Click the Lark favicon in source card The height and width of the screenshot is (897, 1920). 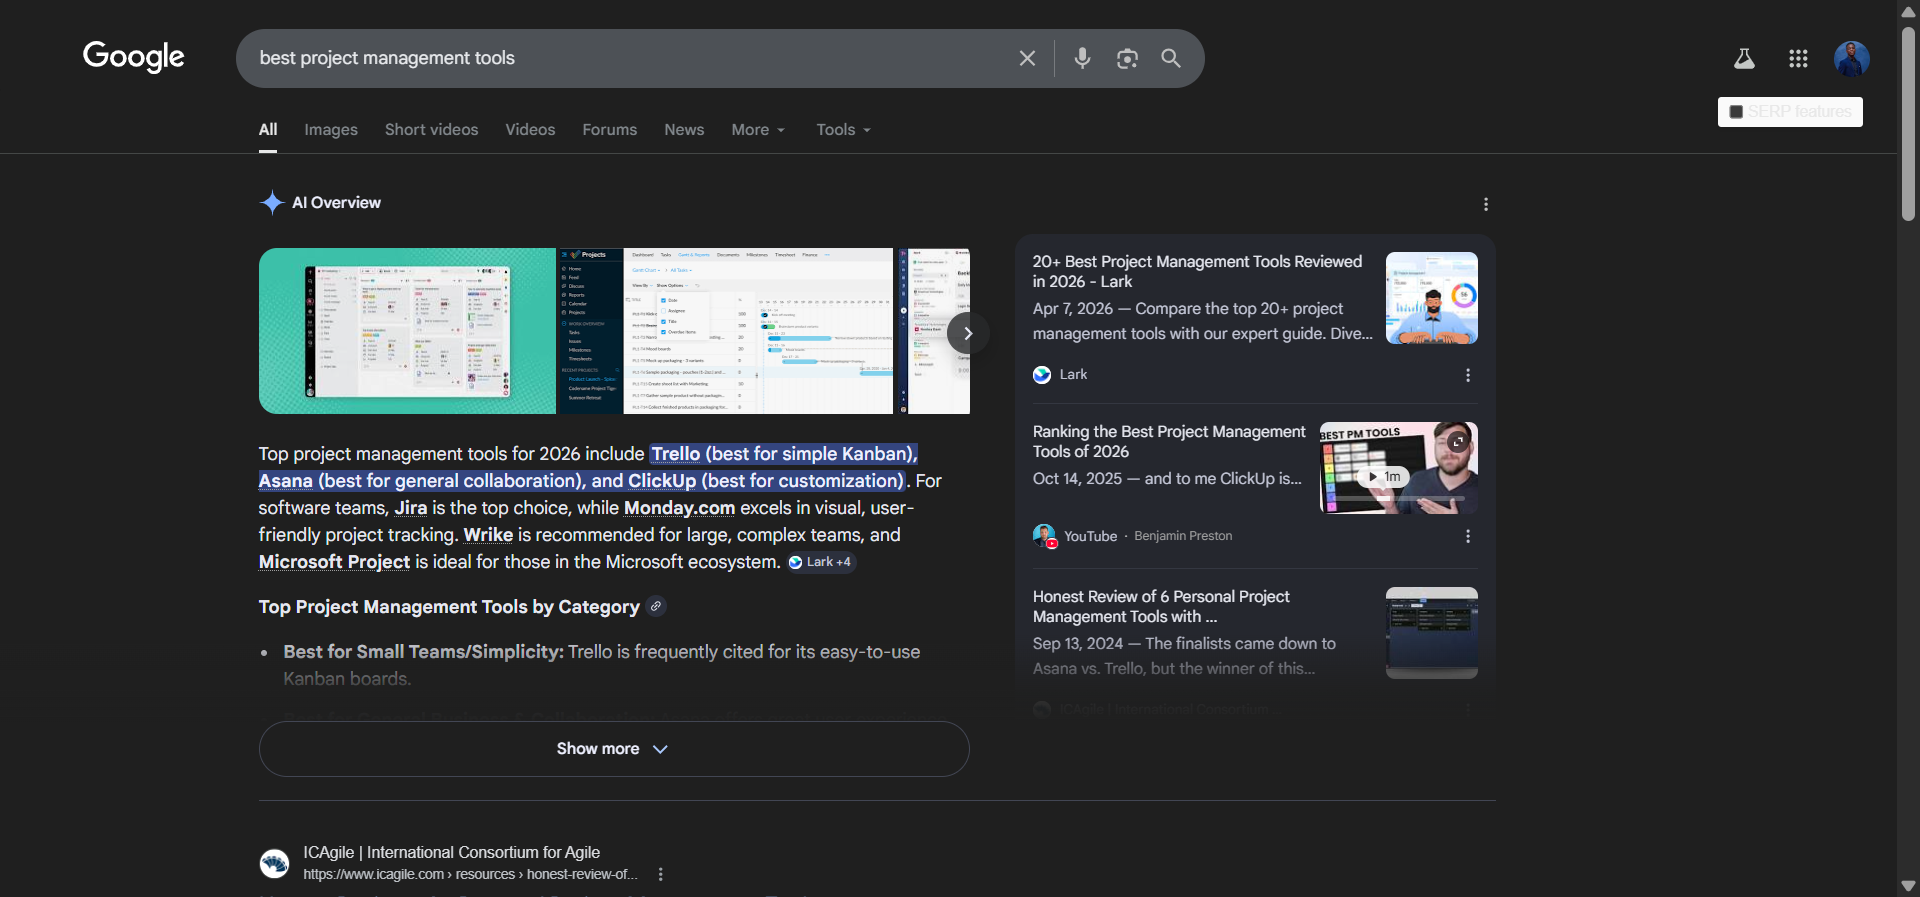tap(1042, 374)
